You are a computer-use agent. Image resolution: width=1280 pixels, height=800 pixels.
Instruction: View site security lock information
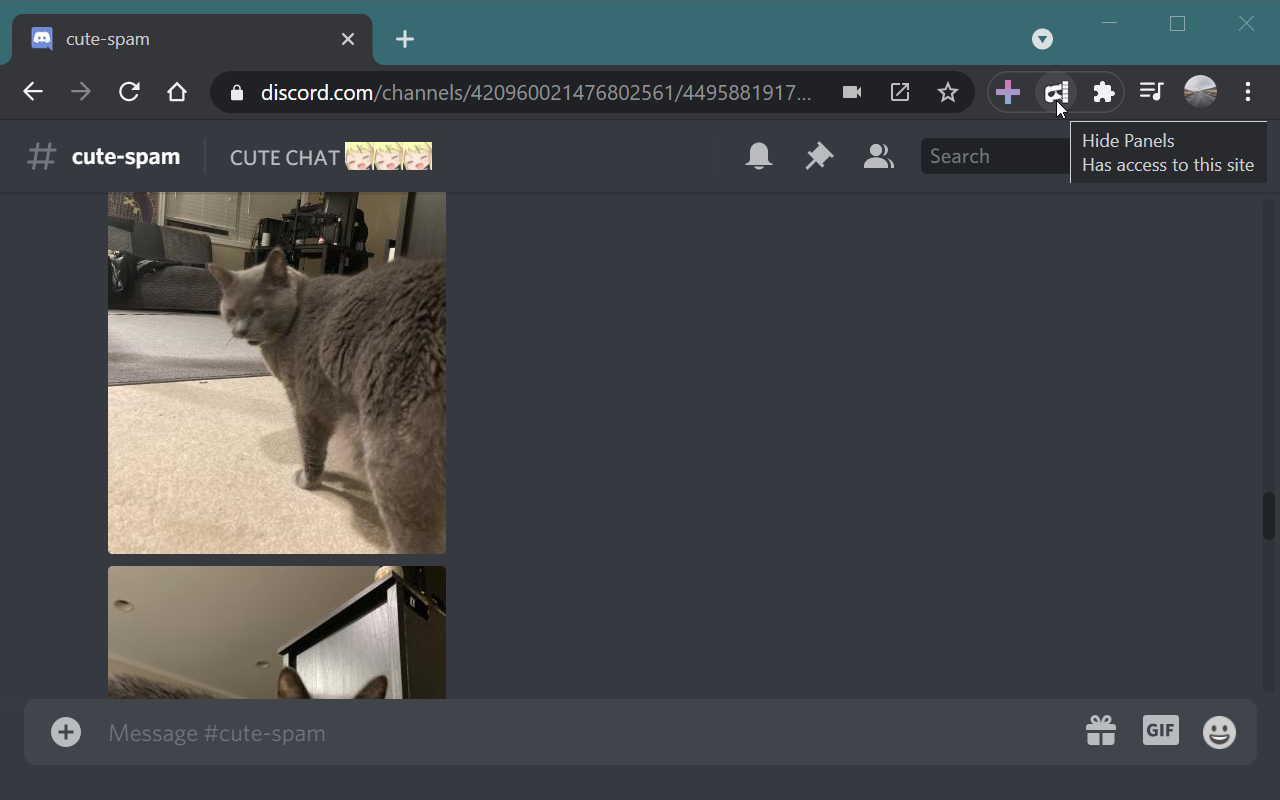tap(237, 93)
